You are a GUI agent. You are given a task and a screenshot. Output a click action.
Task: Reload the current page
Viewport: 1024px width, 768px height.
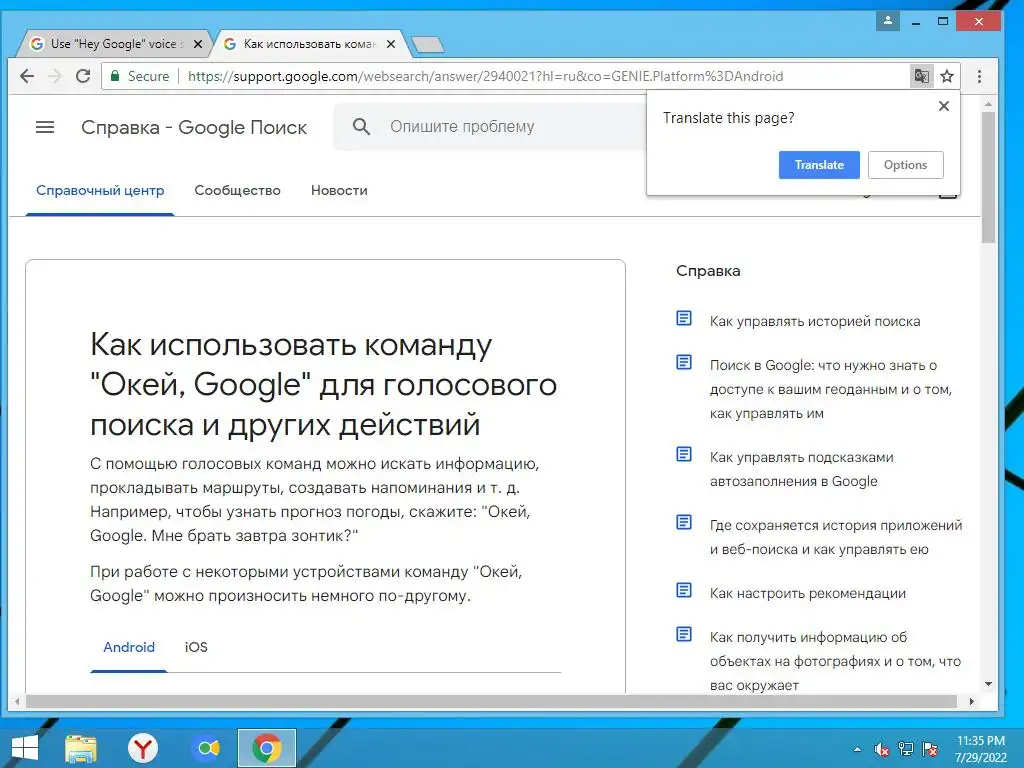tap(83, 76)
